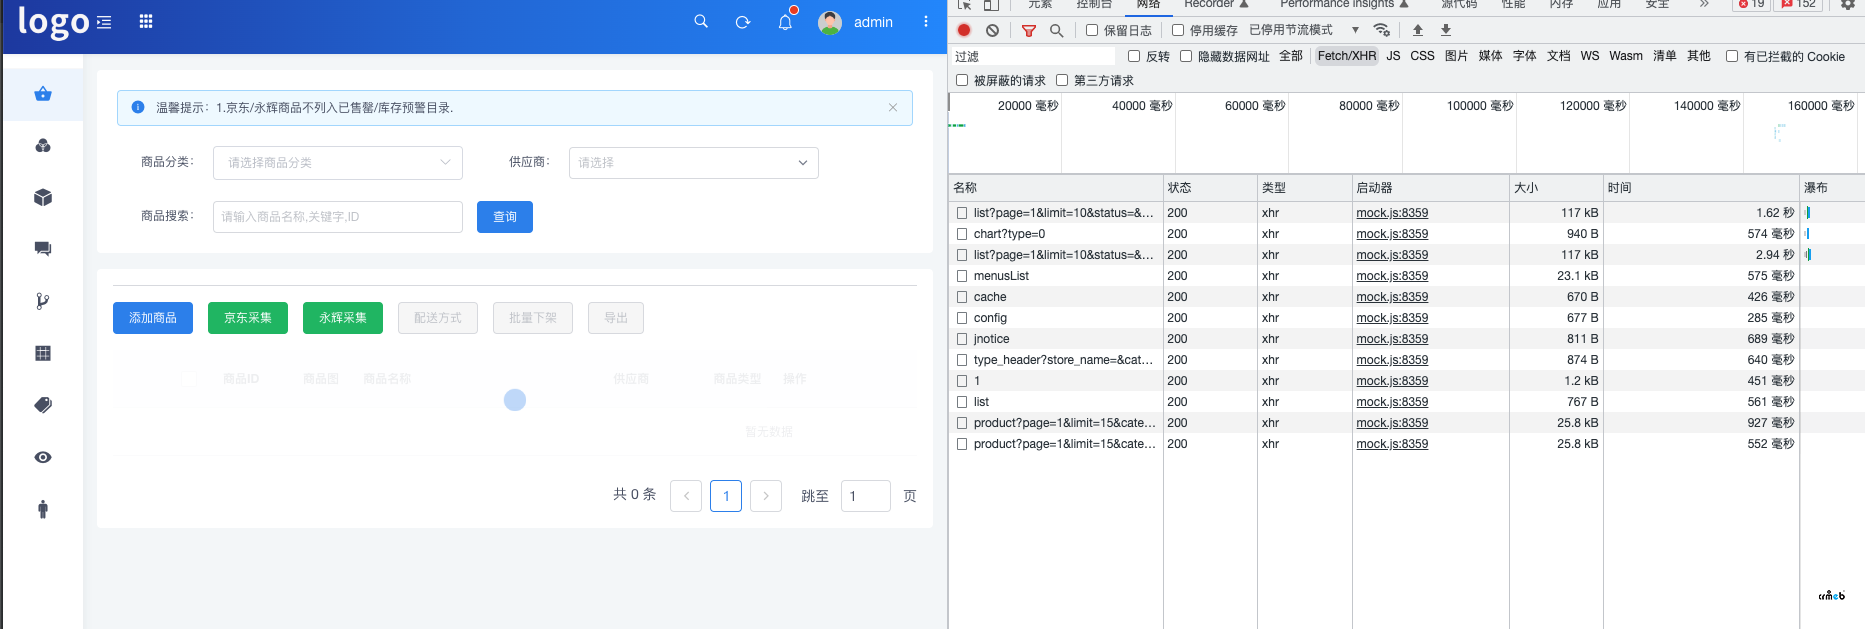Open mock.js:8359 link in cache row
This screenshot has height=629, width=1865.
pos(1392,297)
